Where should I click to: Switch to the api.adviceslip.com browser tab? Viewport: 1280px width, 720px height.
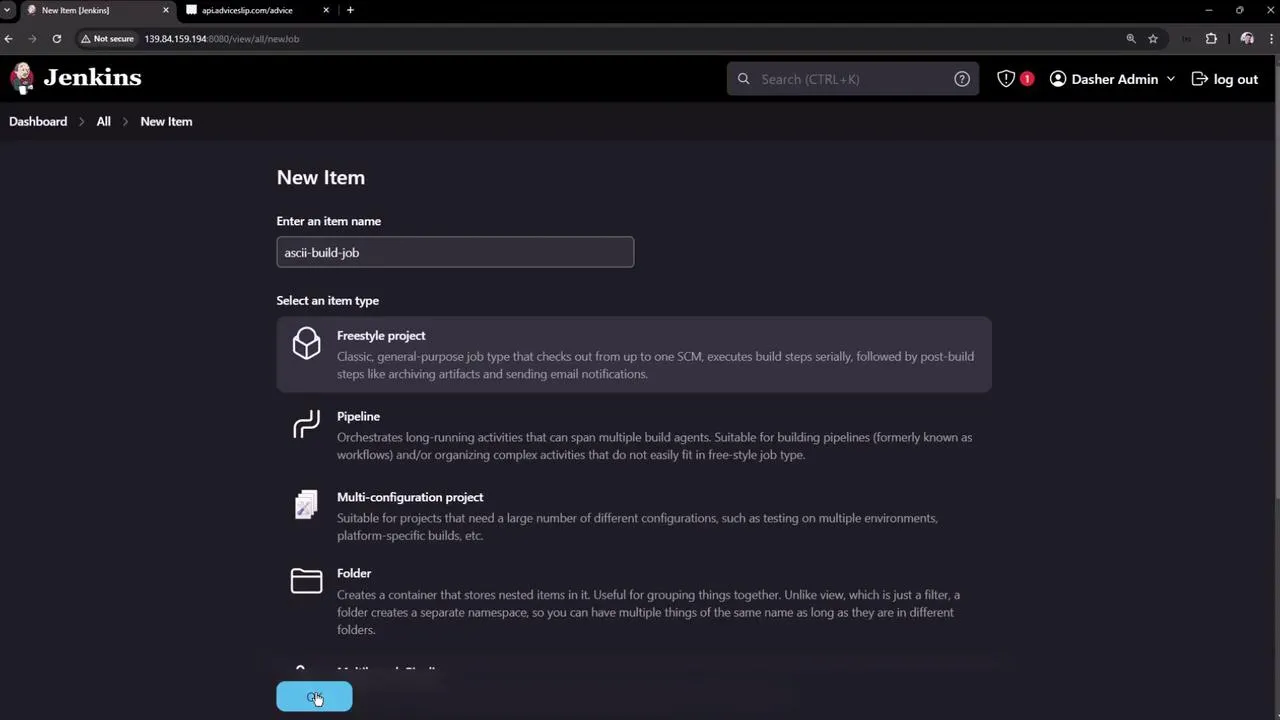tap(247, 10)
